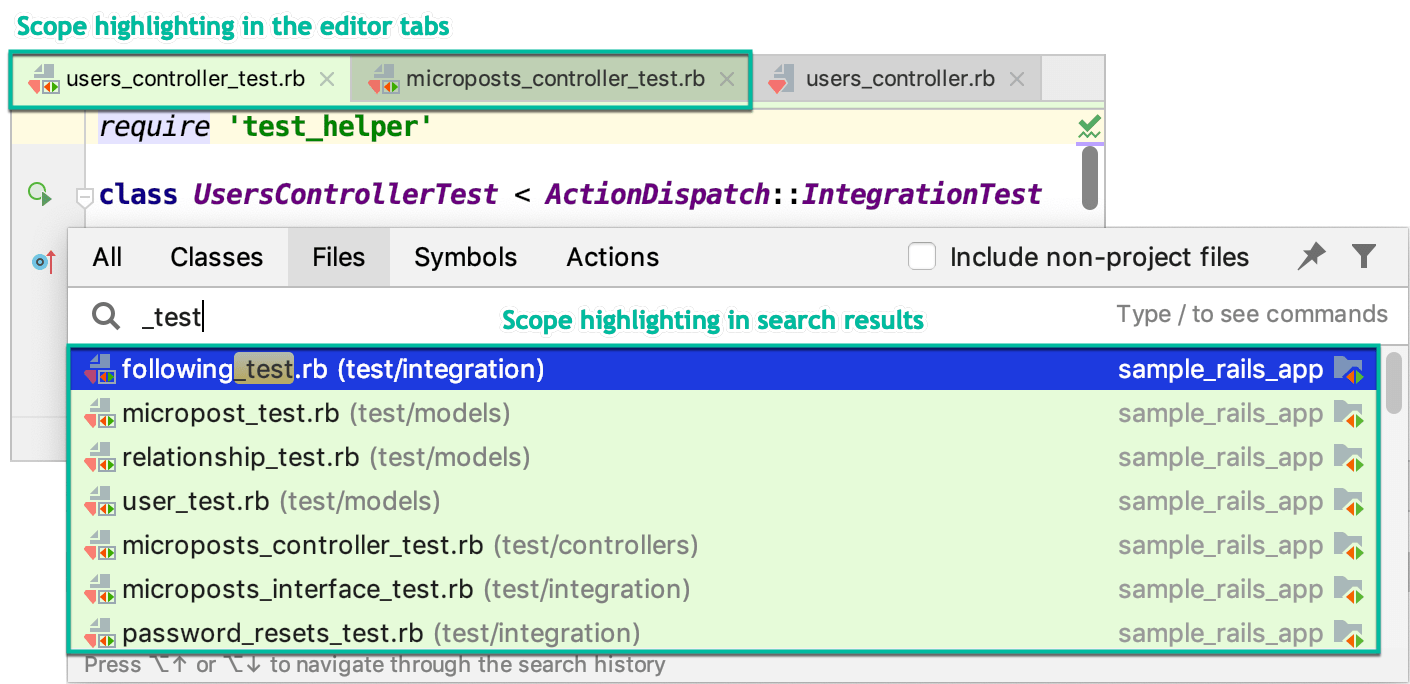Switch to the Classes search tab

216,257
